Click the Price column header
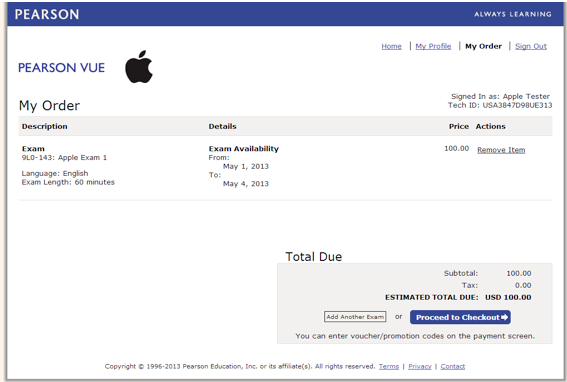This screenshot has height=382, width=567. 459,126
